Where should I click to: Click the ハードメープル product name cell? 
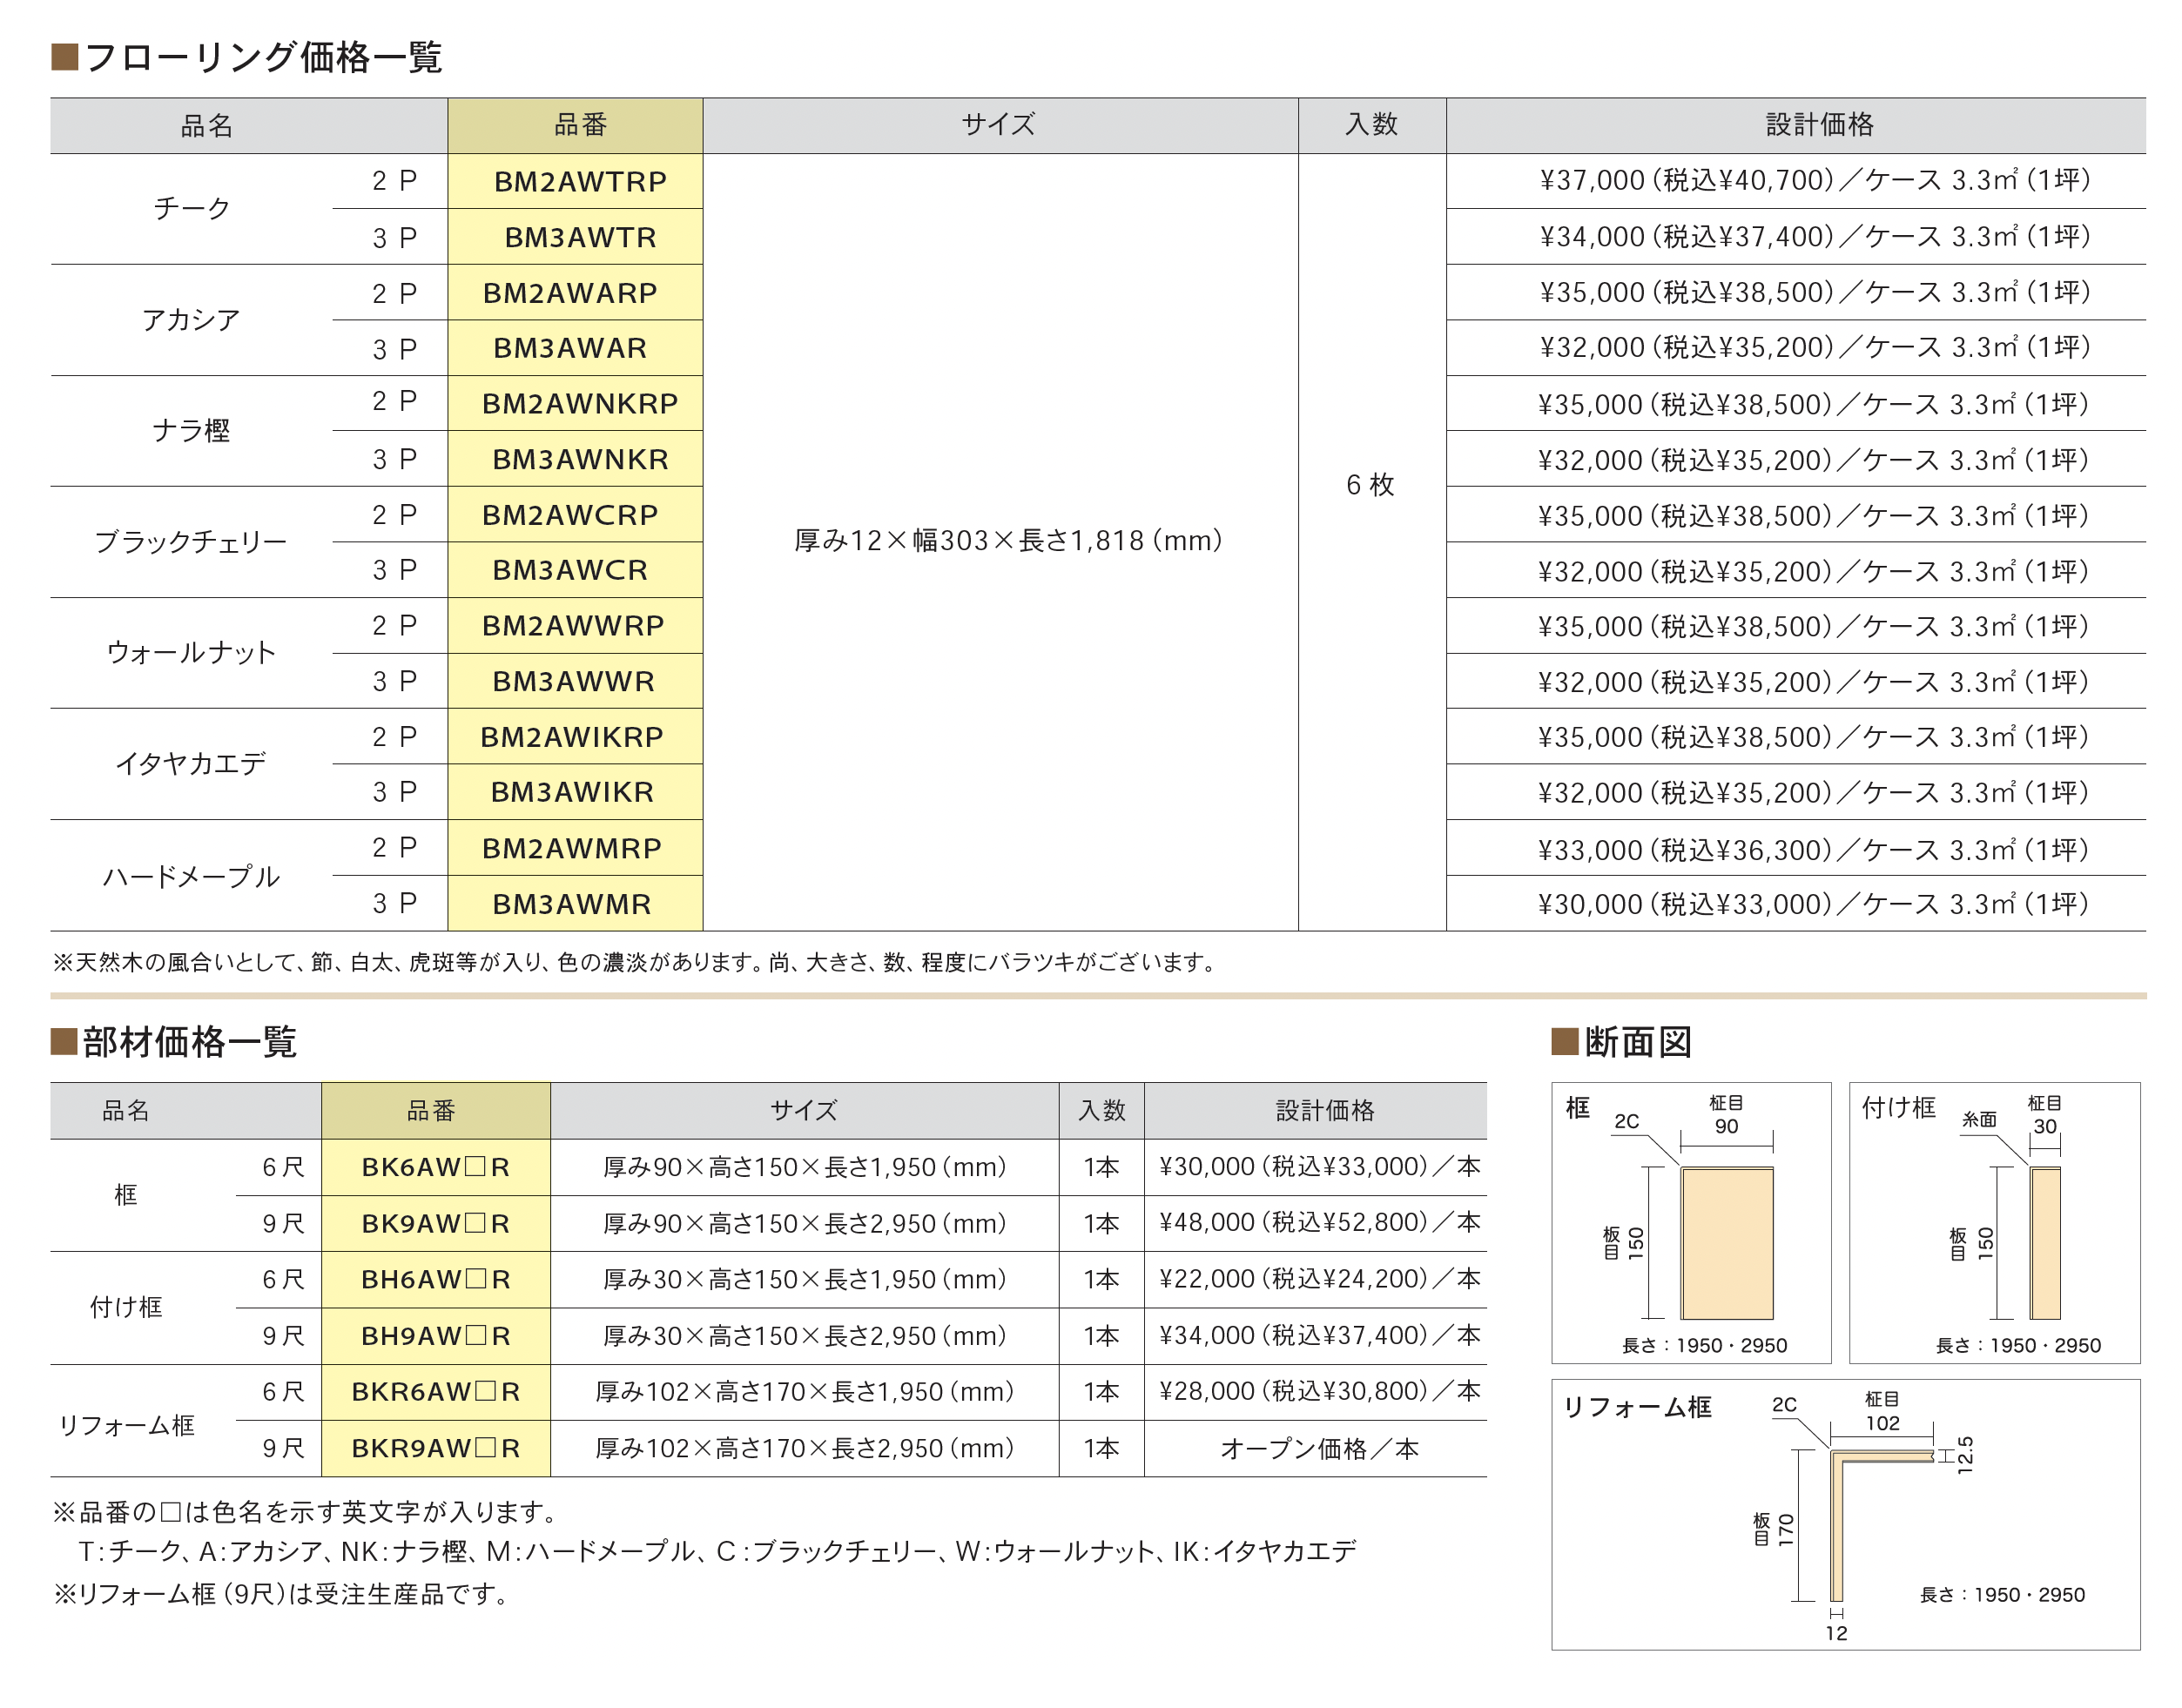point(191,876)
